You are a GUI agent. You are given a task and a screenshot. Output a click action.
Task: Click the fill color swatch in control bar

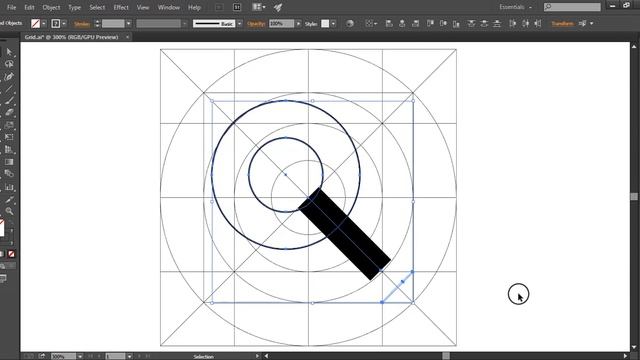click(x=36, y=24)
